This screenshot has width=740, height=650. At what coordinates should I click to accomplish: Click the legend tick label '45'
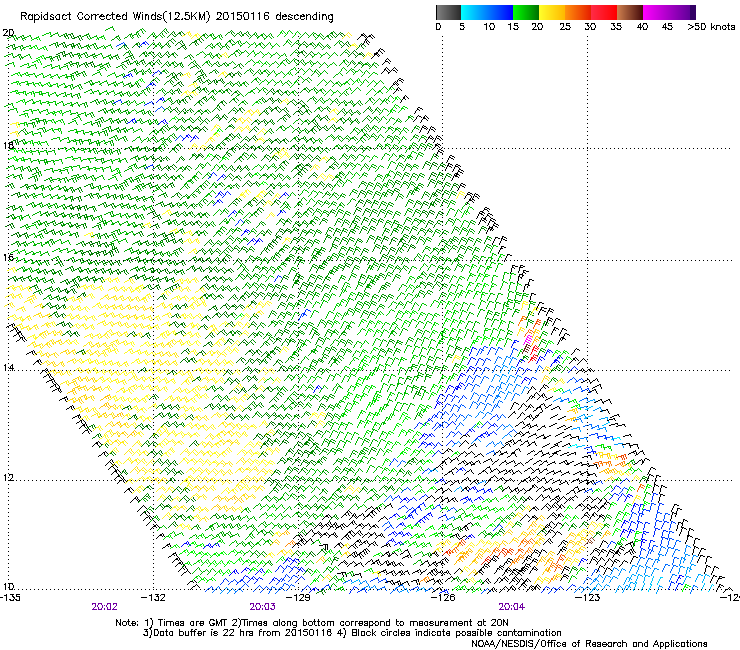tap(667, 27)
